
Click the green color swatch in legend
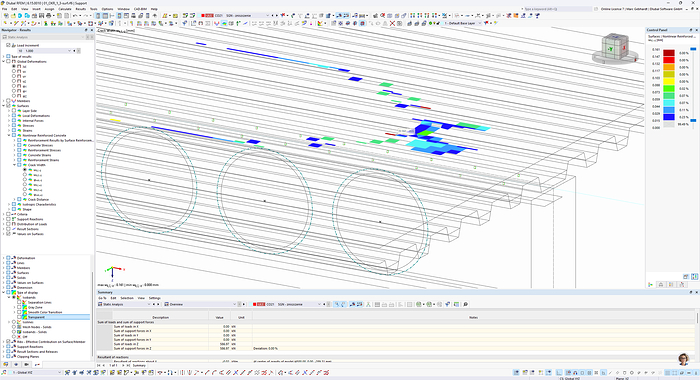(669, 88)
